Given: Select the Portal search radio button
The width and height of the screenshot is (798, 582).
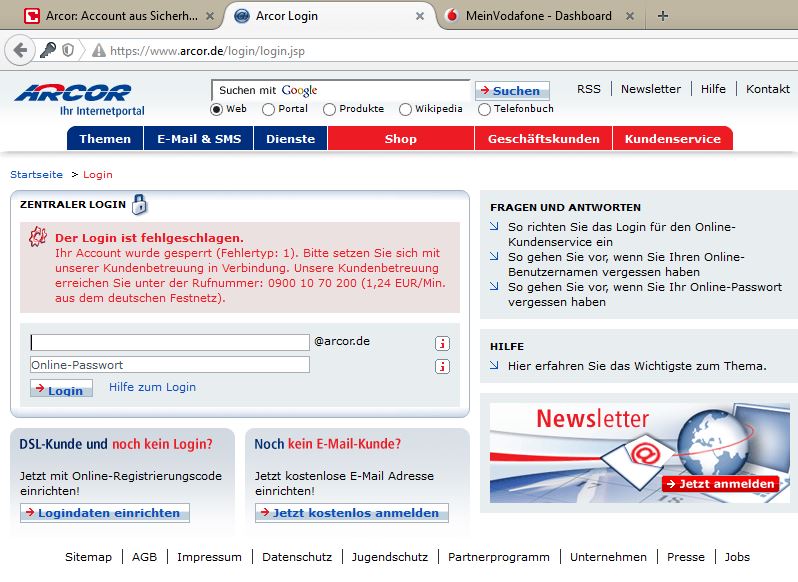Looking at the screenshot, I should click(x=268, y=109).
